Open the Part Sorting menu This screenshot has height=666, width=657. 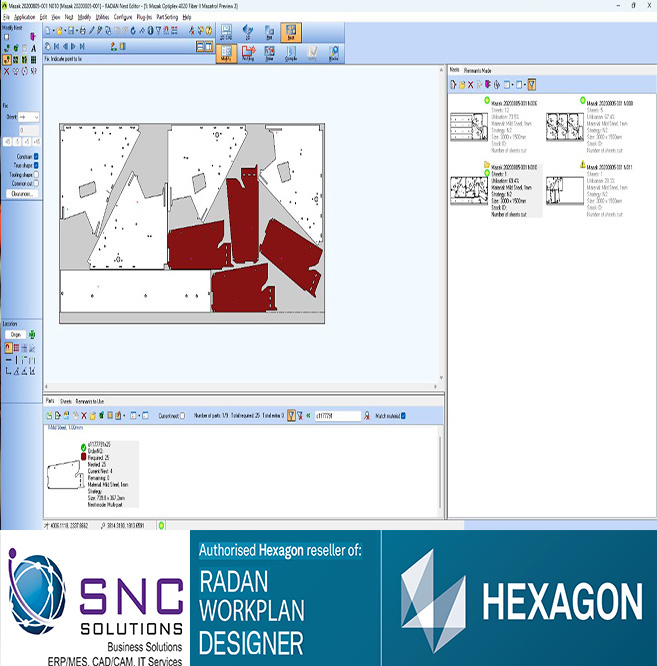click(167, 17)
